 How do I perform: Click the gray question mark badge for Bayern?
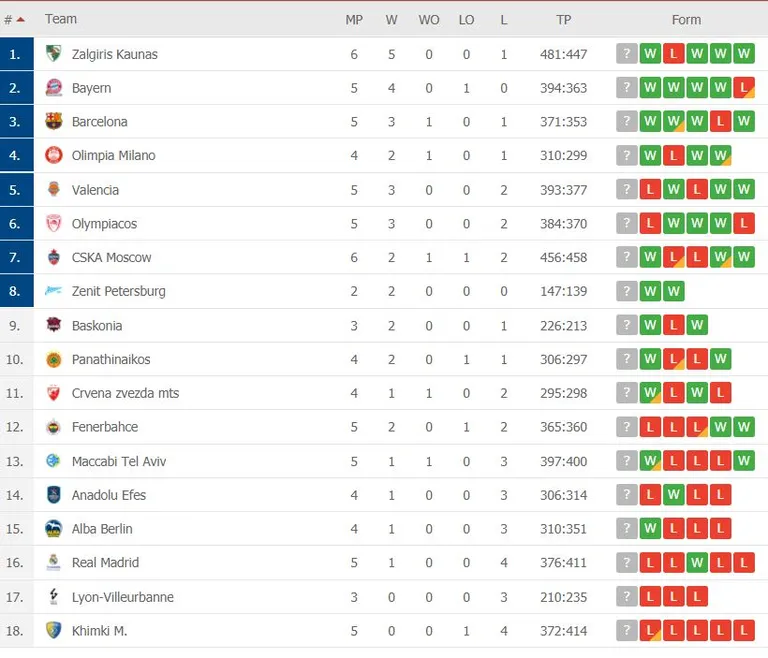(626, 88)
